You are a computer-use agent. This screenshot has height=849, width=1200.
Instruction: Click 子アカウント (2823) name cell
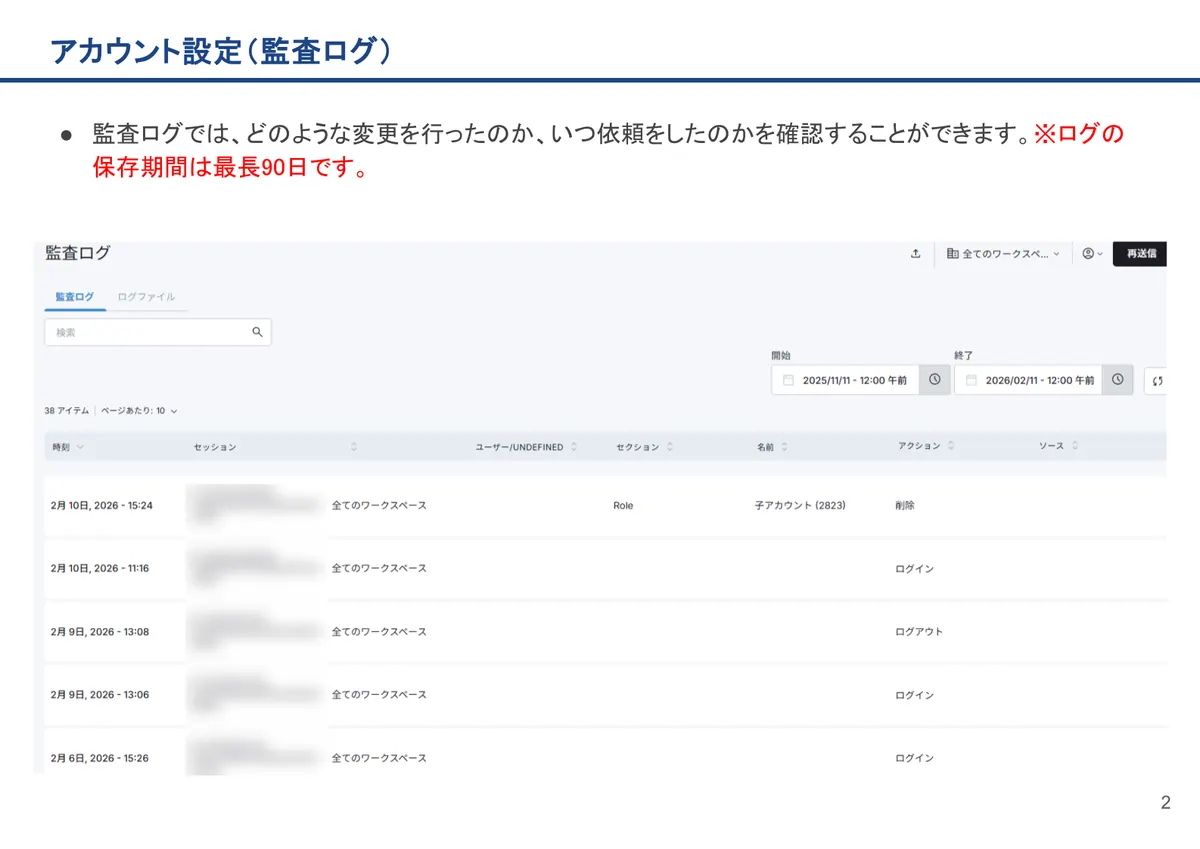click(800, 506)
